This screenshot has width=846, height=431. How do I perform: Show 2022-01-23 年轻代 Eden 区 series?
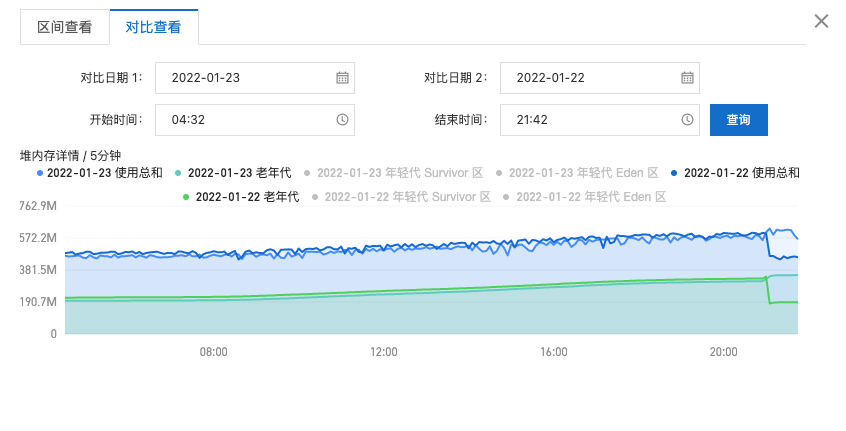577,173
